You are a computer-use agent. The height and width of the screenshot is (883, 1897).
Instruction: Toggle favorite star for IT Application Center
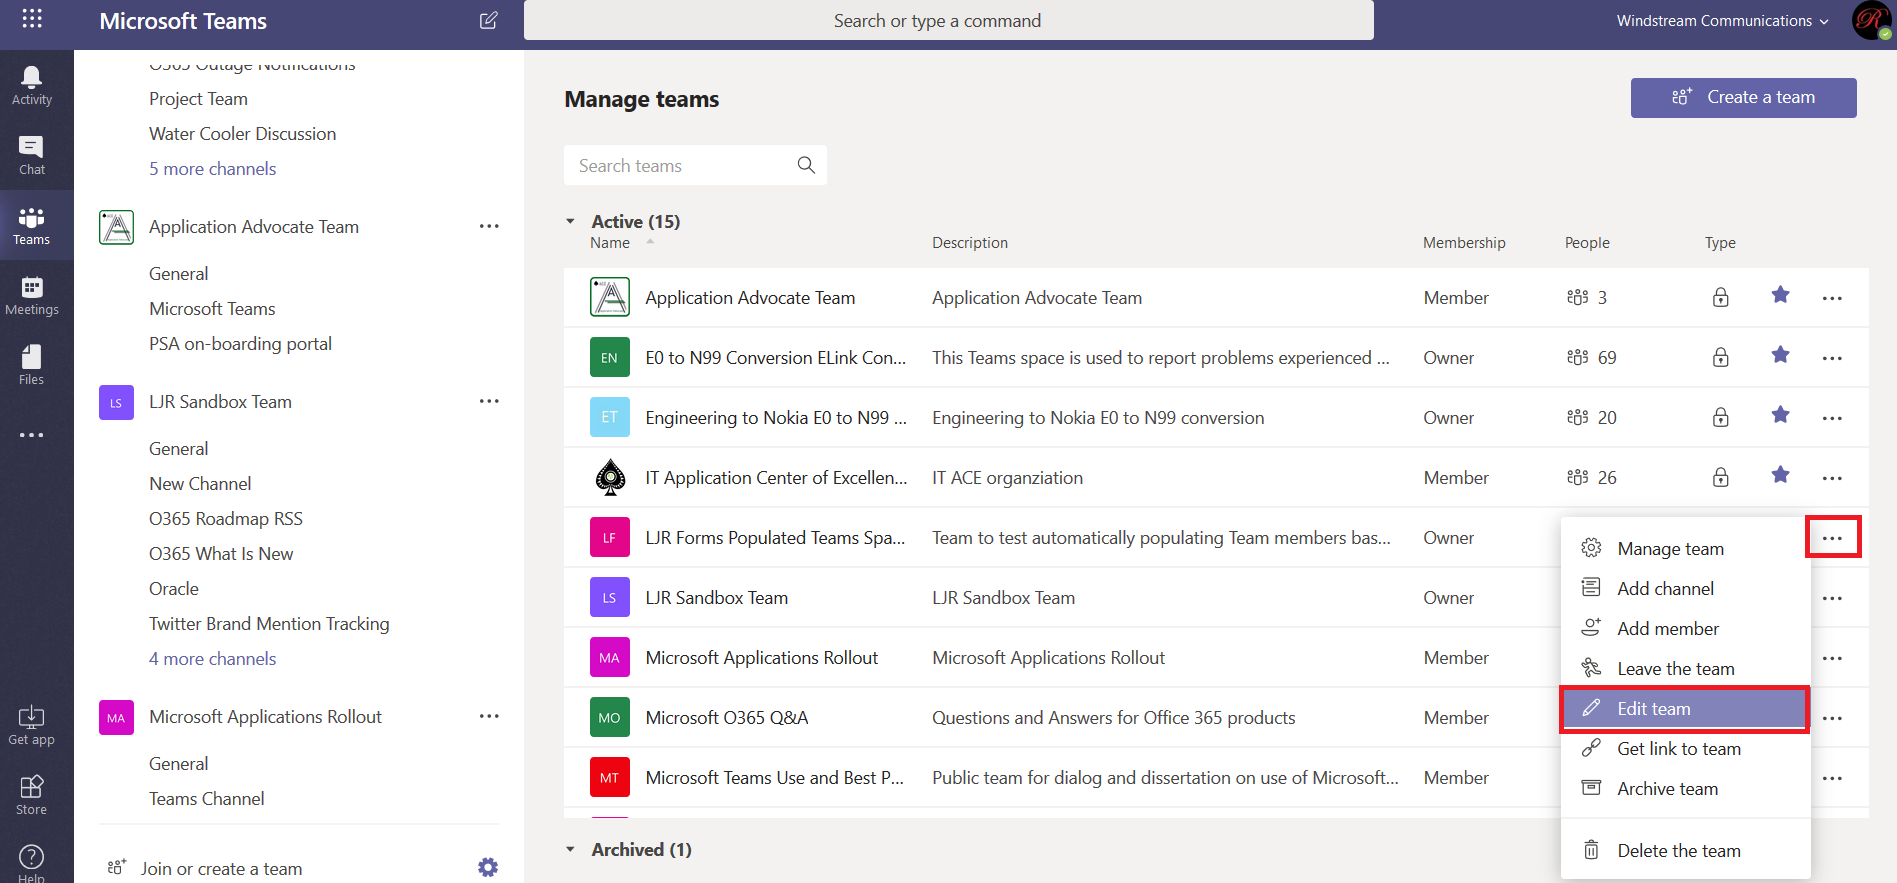click(x=1780, y=475)
